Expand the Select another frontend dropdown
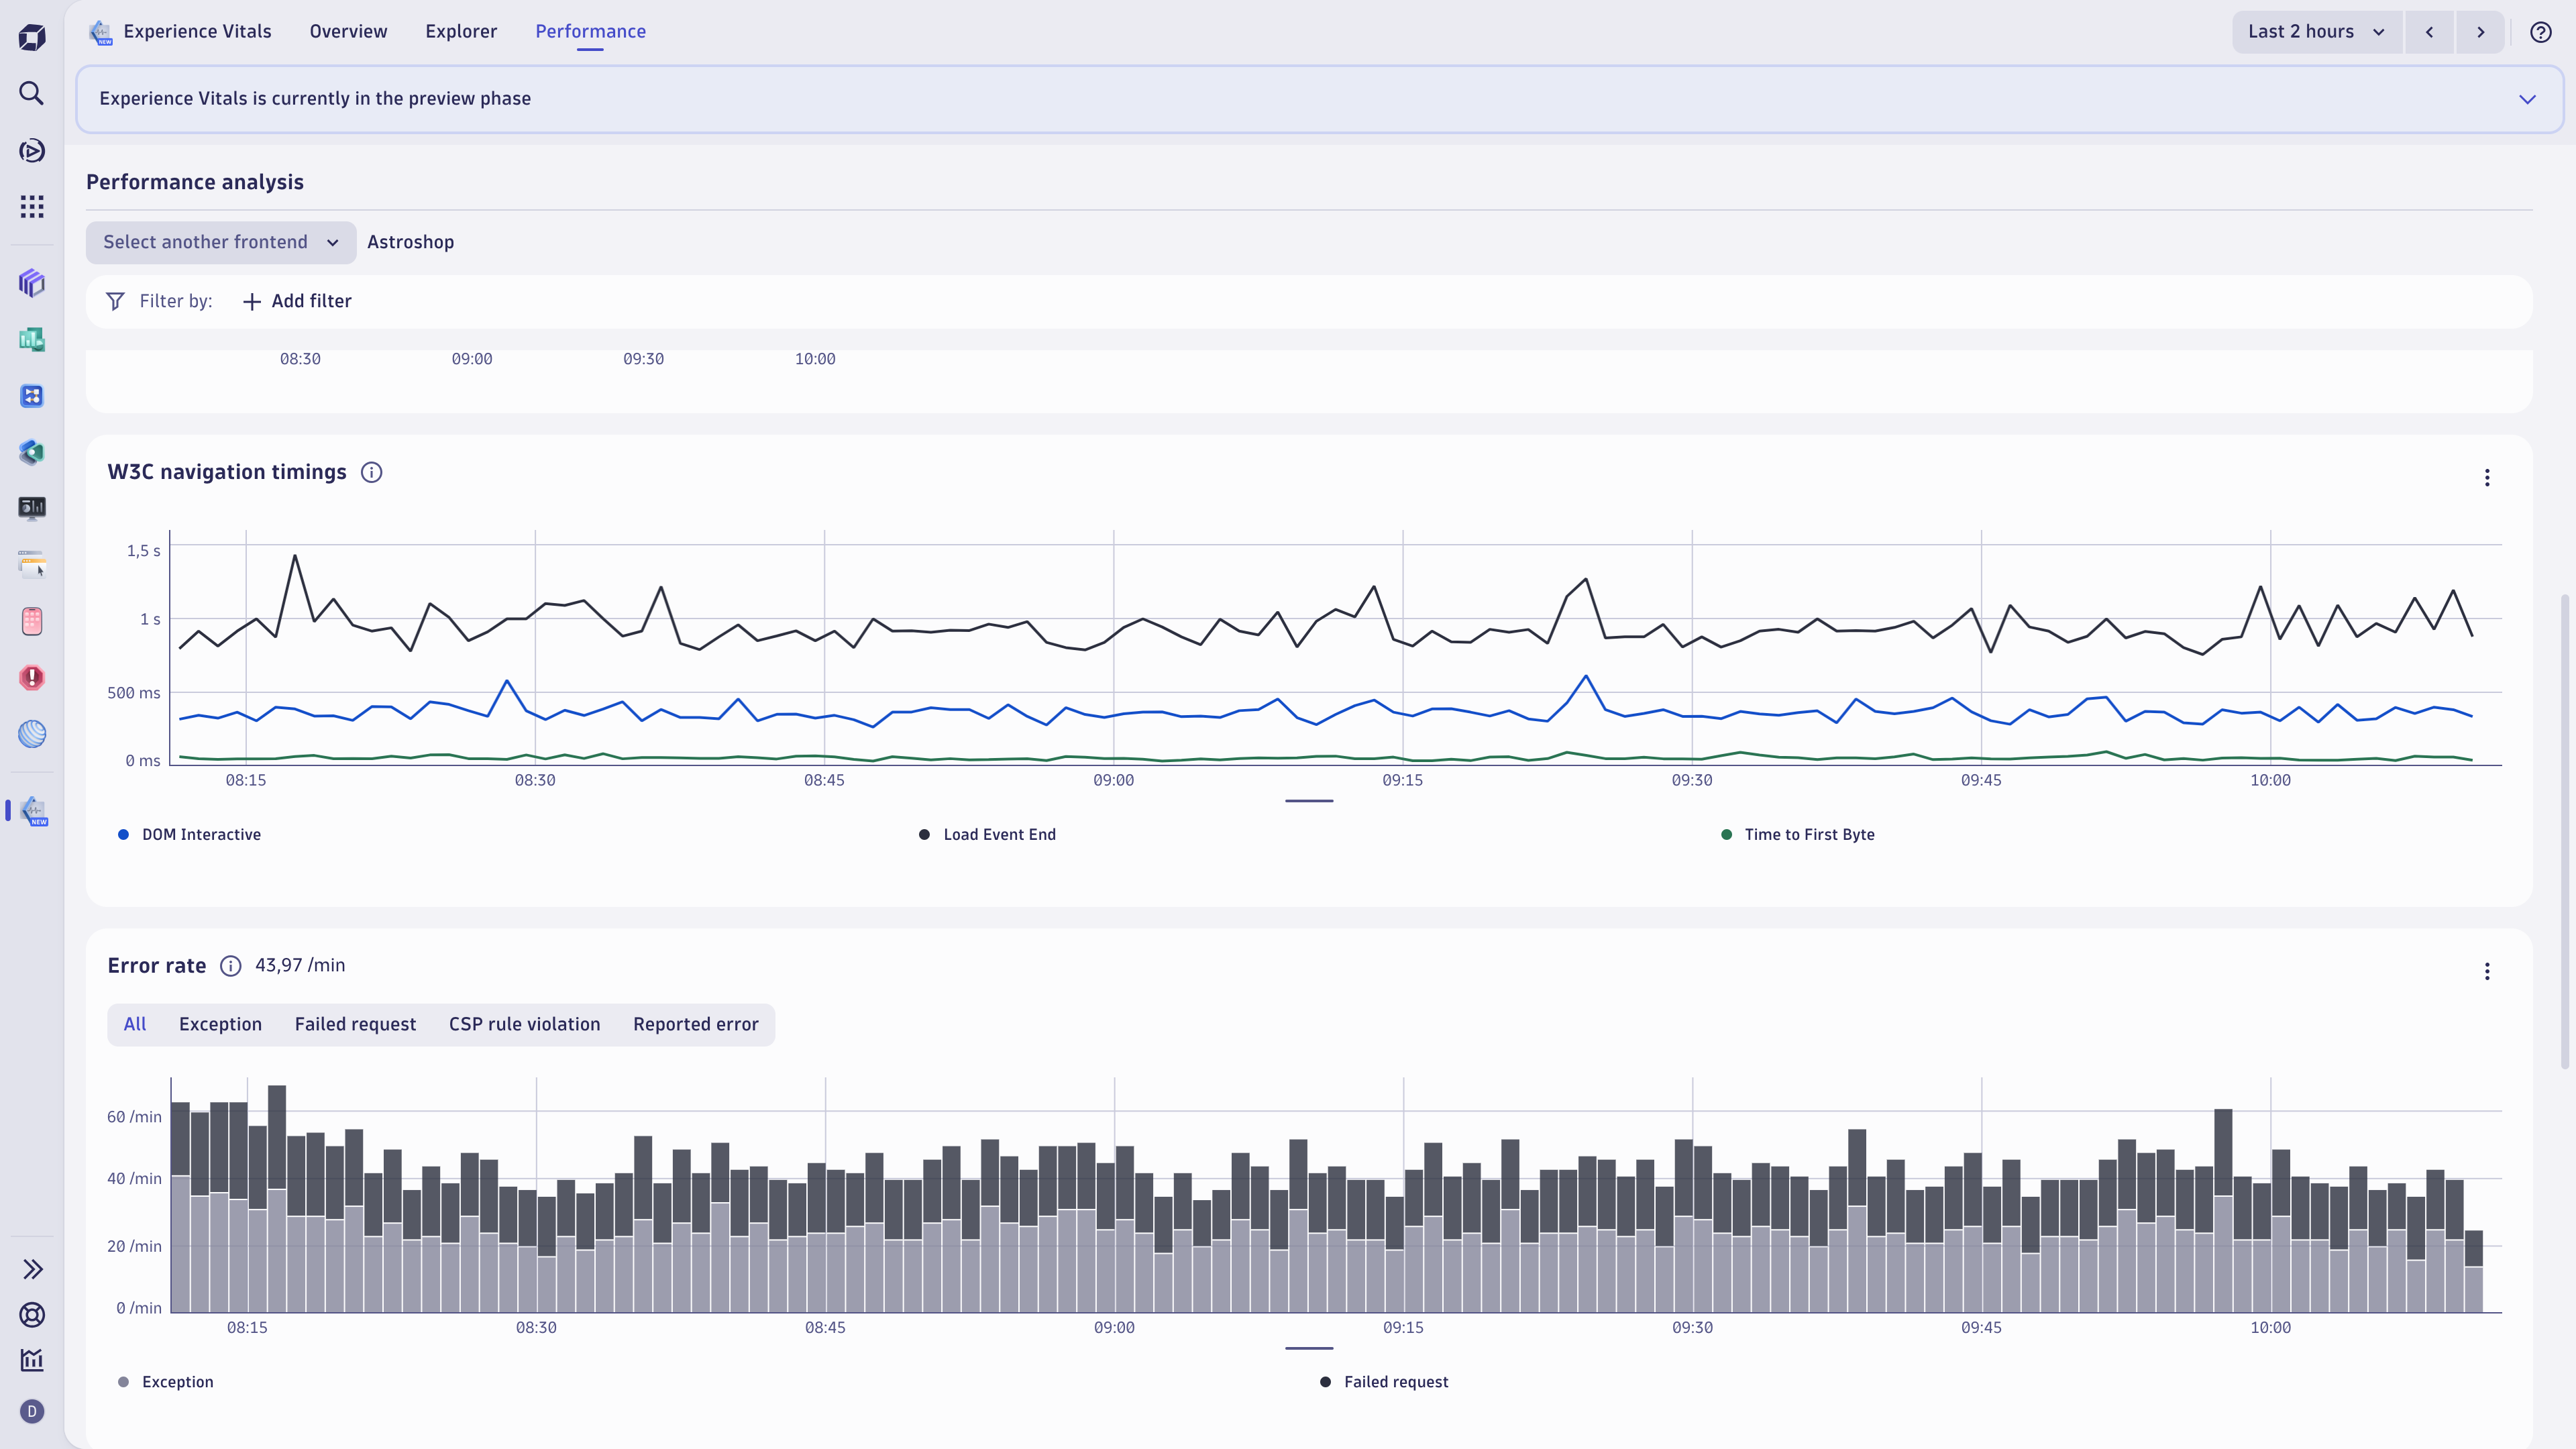Viewport: 2576px width, 1449px height. coord(220,242)
